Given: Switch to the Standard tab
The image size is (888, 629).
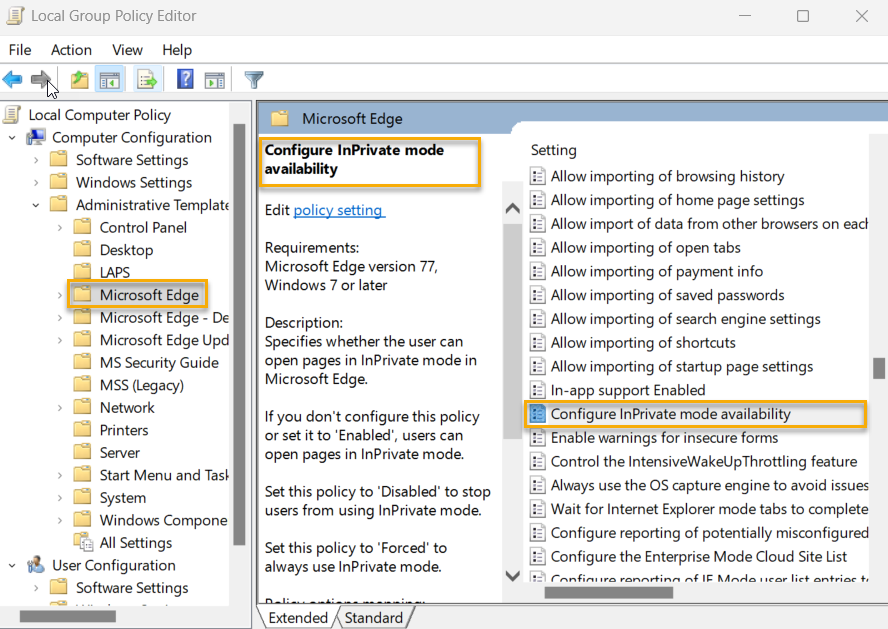Looking at the screenshot, I should point(374,617).
